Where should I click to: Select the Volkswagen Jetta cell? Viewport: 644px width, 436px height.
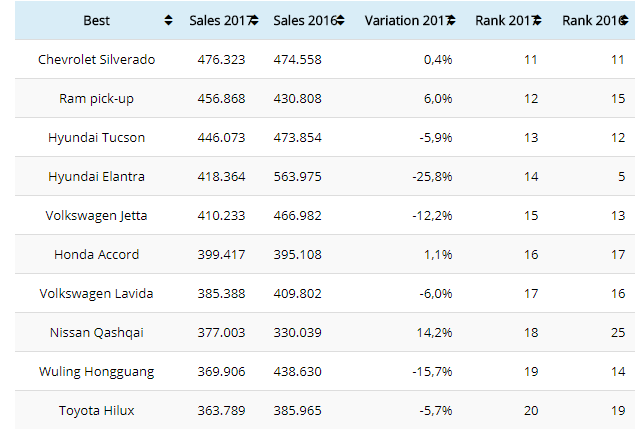tap(97, 216)
